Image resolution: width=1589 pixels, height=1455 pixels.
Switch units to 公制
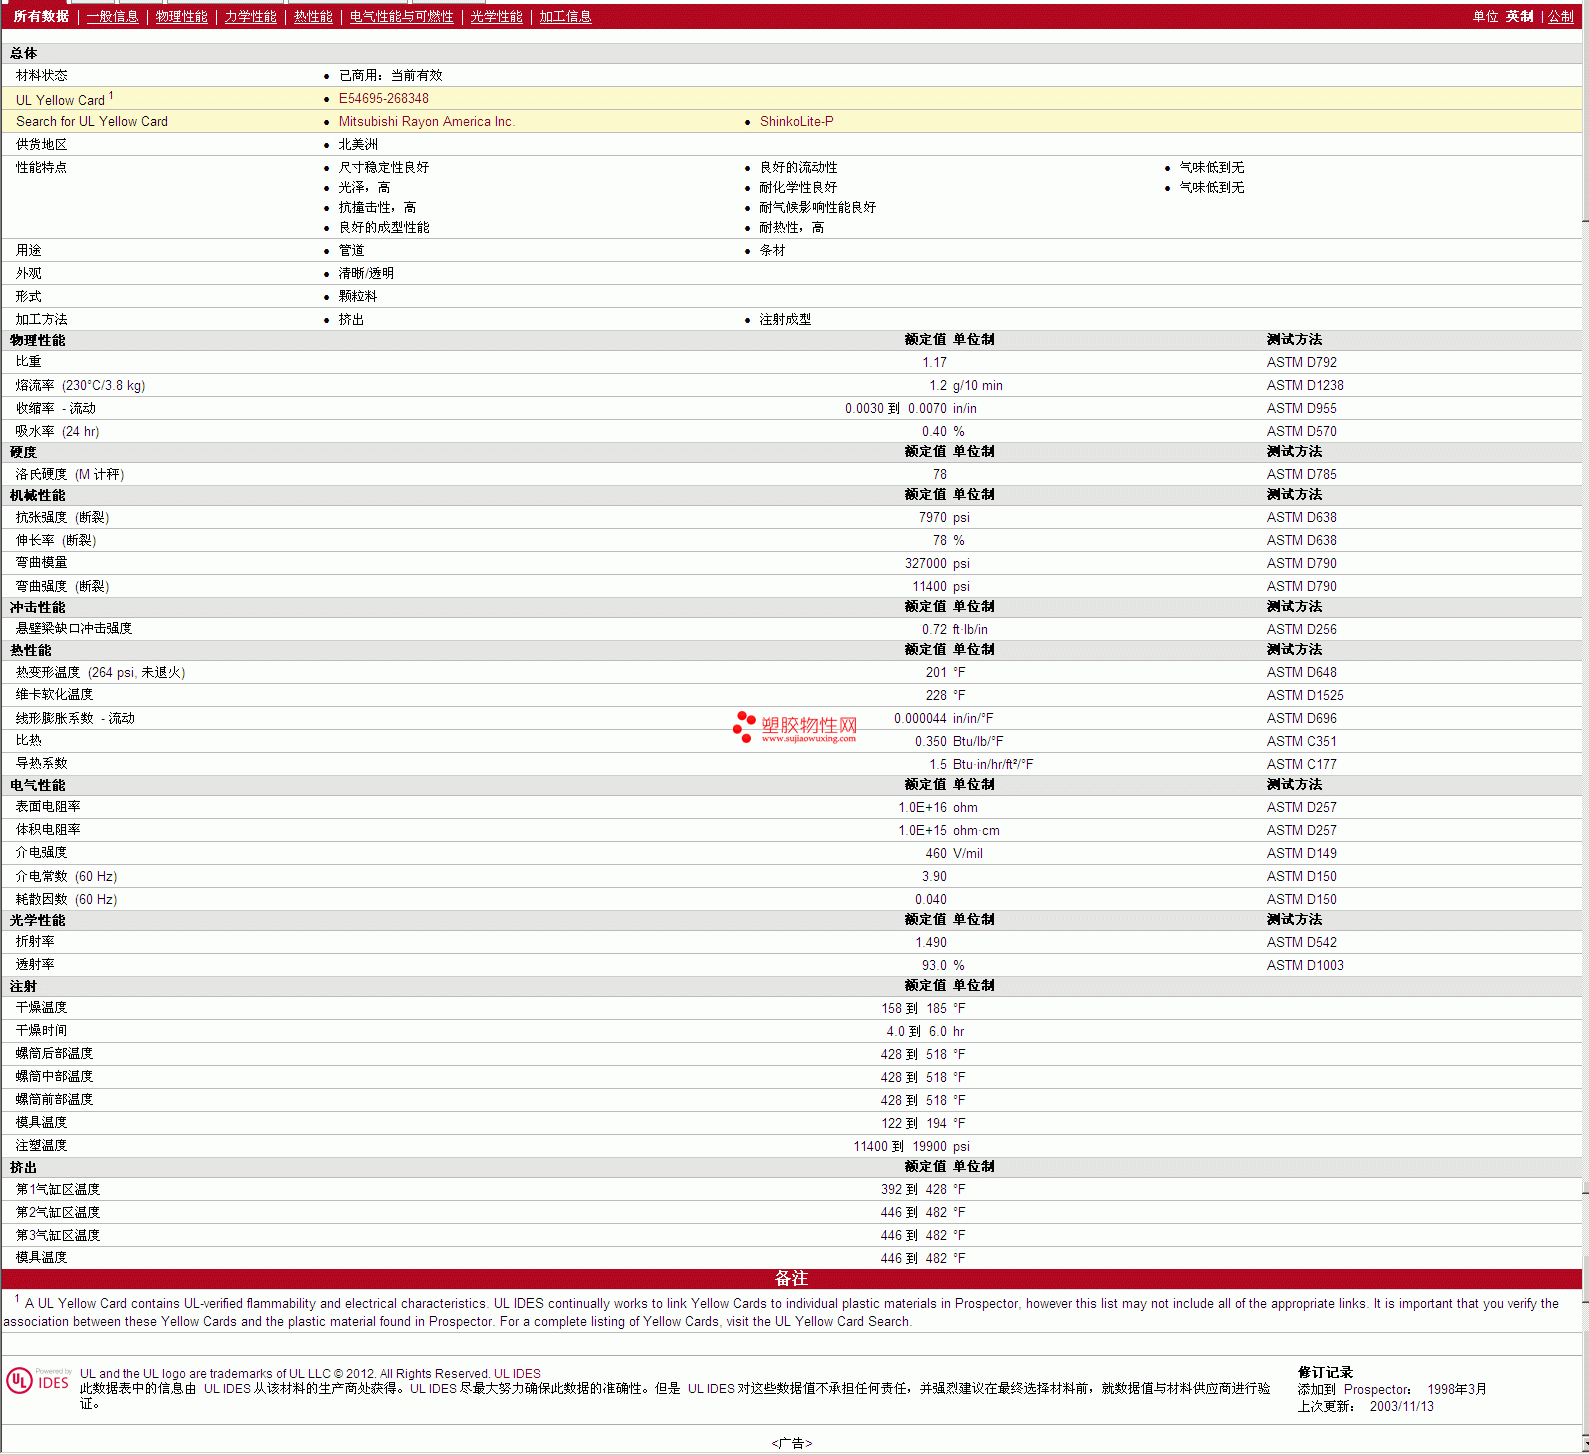pos(1561,17)
